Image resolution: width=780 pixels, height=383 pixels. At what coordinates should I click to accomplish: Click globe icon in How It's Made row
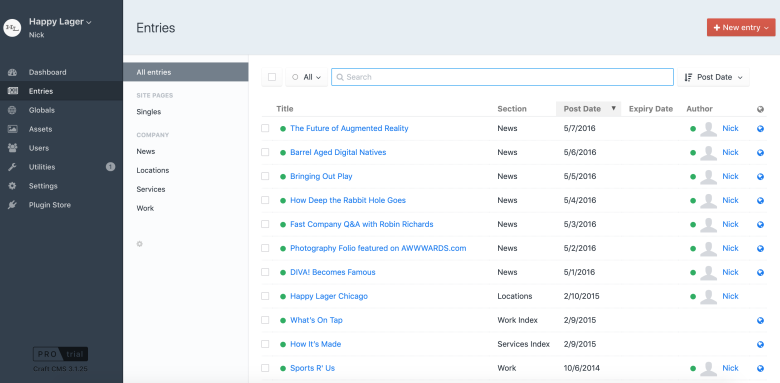(x=760, y=344)
